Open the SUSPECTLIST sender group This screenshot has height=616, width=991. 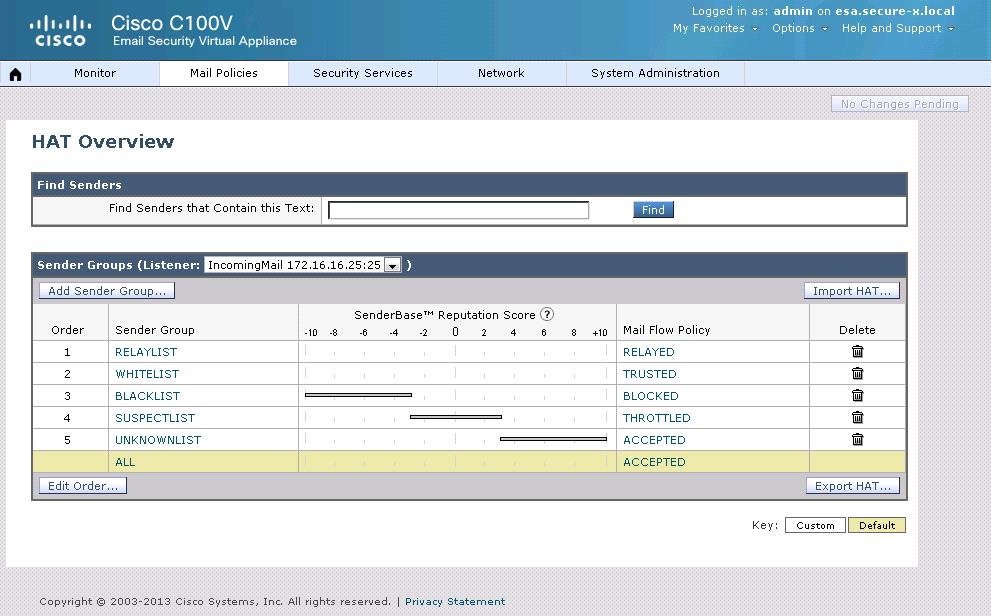(x=155, y=418)
